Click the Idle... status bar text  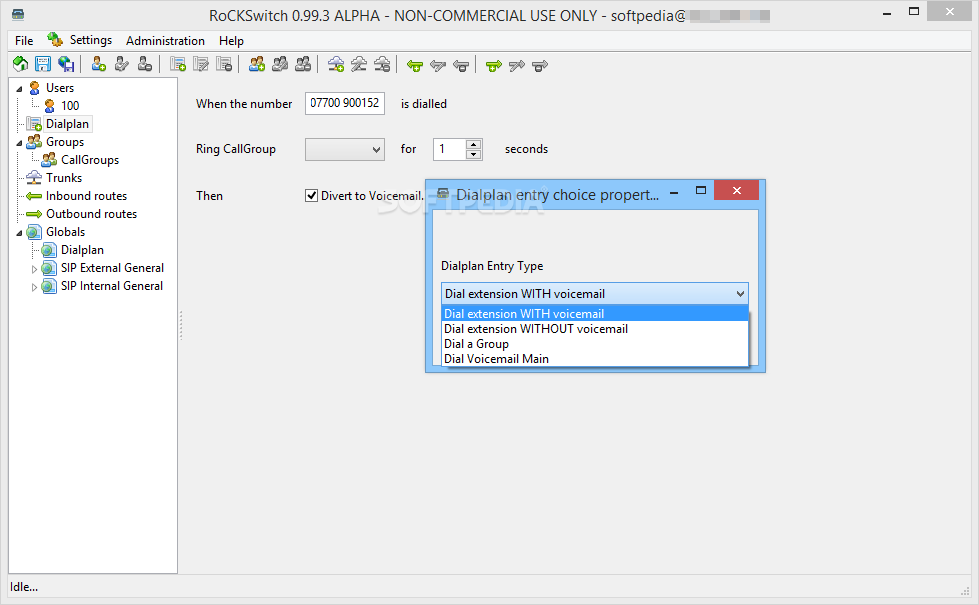(24, 587)
